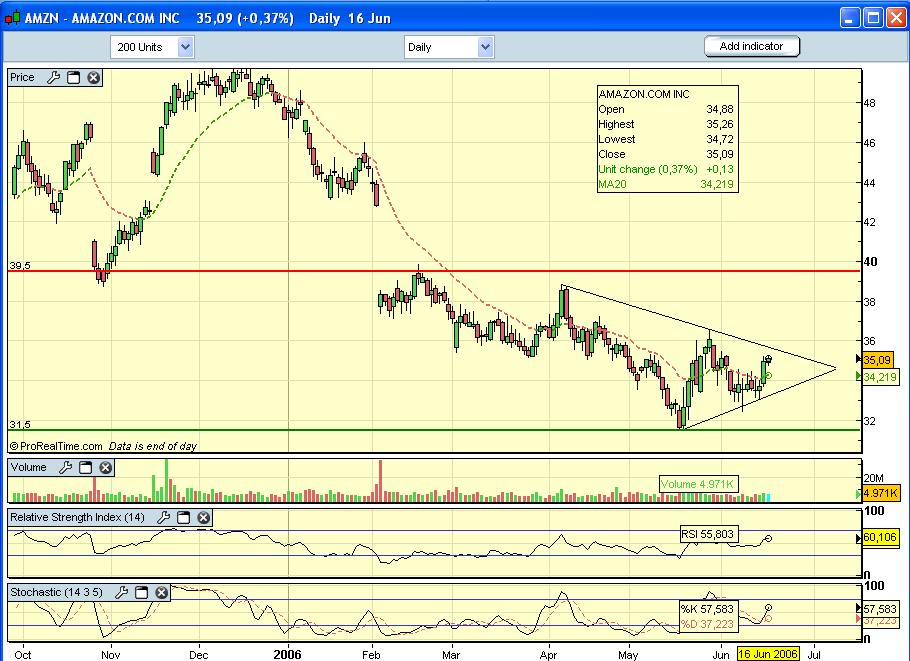Click the 4.971K volume axis tag
910x661 pixels.
[880, 493]
